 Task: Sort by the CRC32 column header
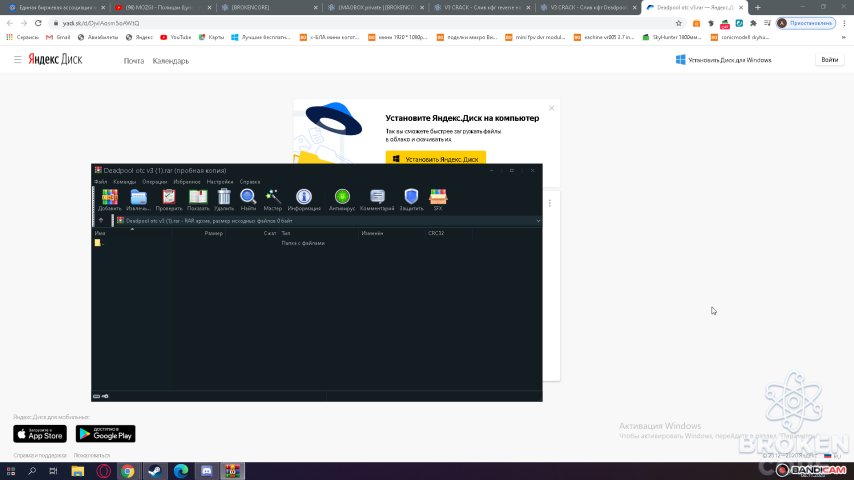[436, 233]
